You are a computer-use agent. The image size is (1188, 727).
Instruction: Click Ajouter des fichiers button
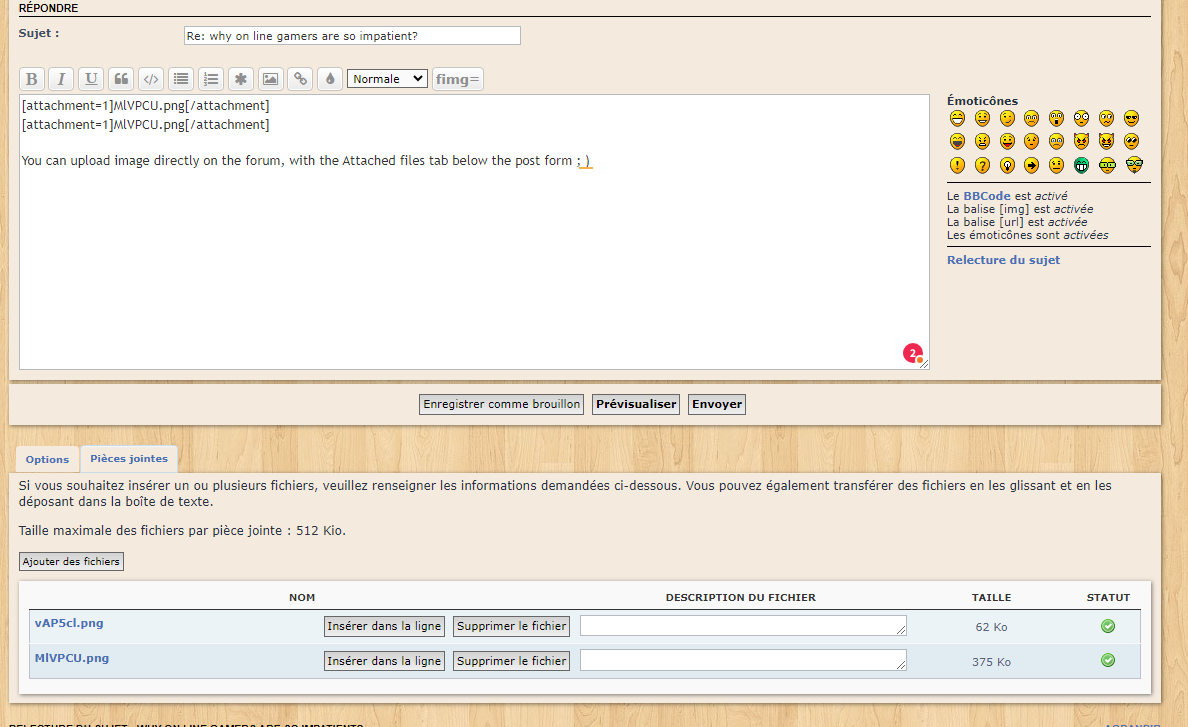pos(71,561)
